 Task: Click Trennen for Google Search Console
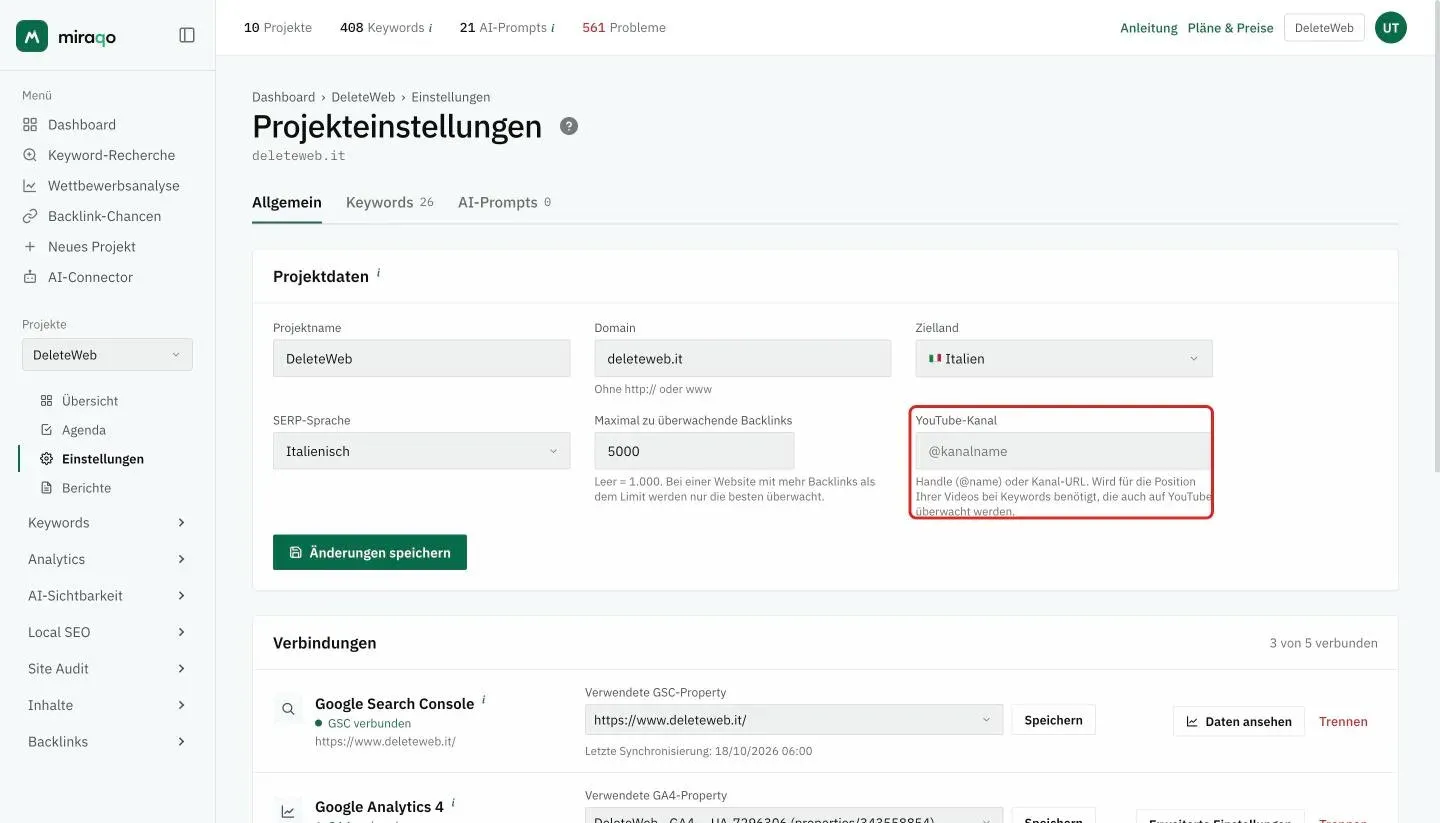1343,721
